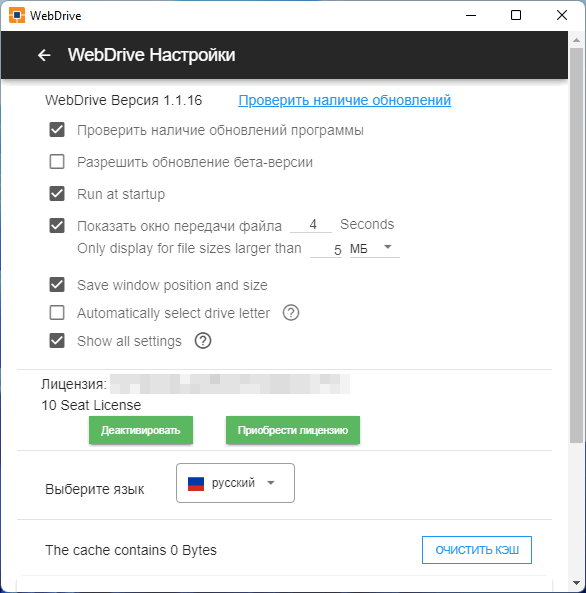The height and width of the screenshot is (593, 586).
Task: Go back using the header arrow
Action: click(44, 55)
